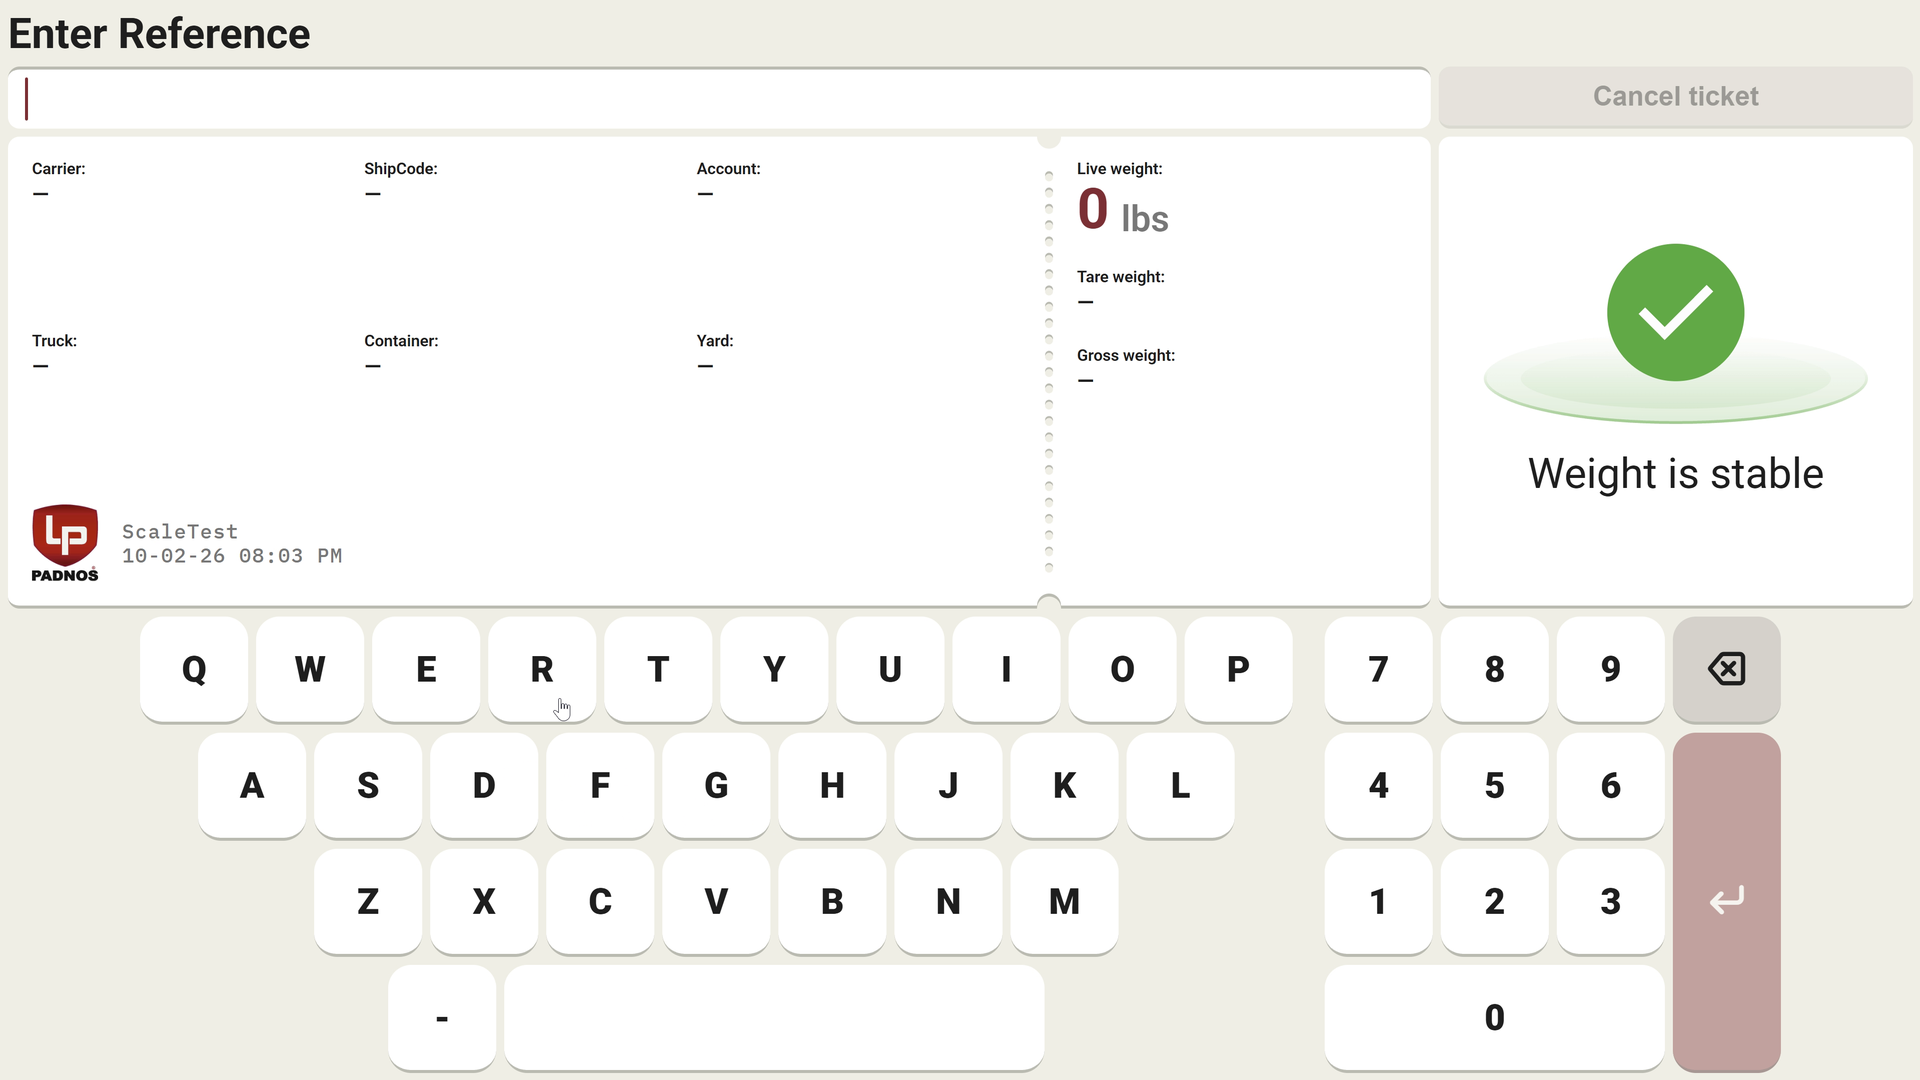Tap the number 4 key
This screenshot has width=1920, height=1080.
[1378, 785]
